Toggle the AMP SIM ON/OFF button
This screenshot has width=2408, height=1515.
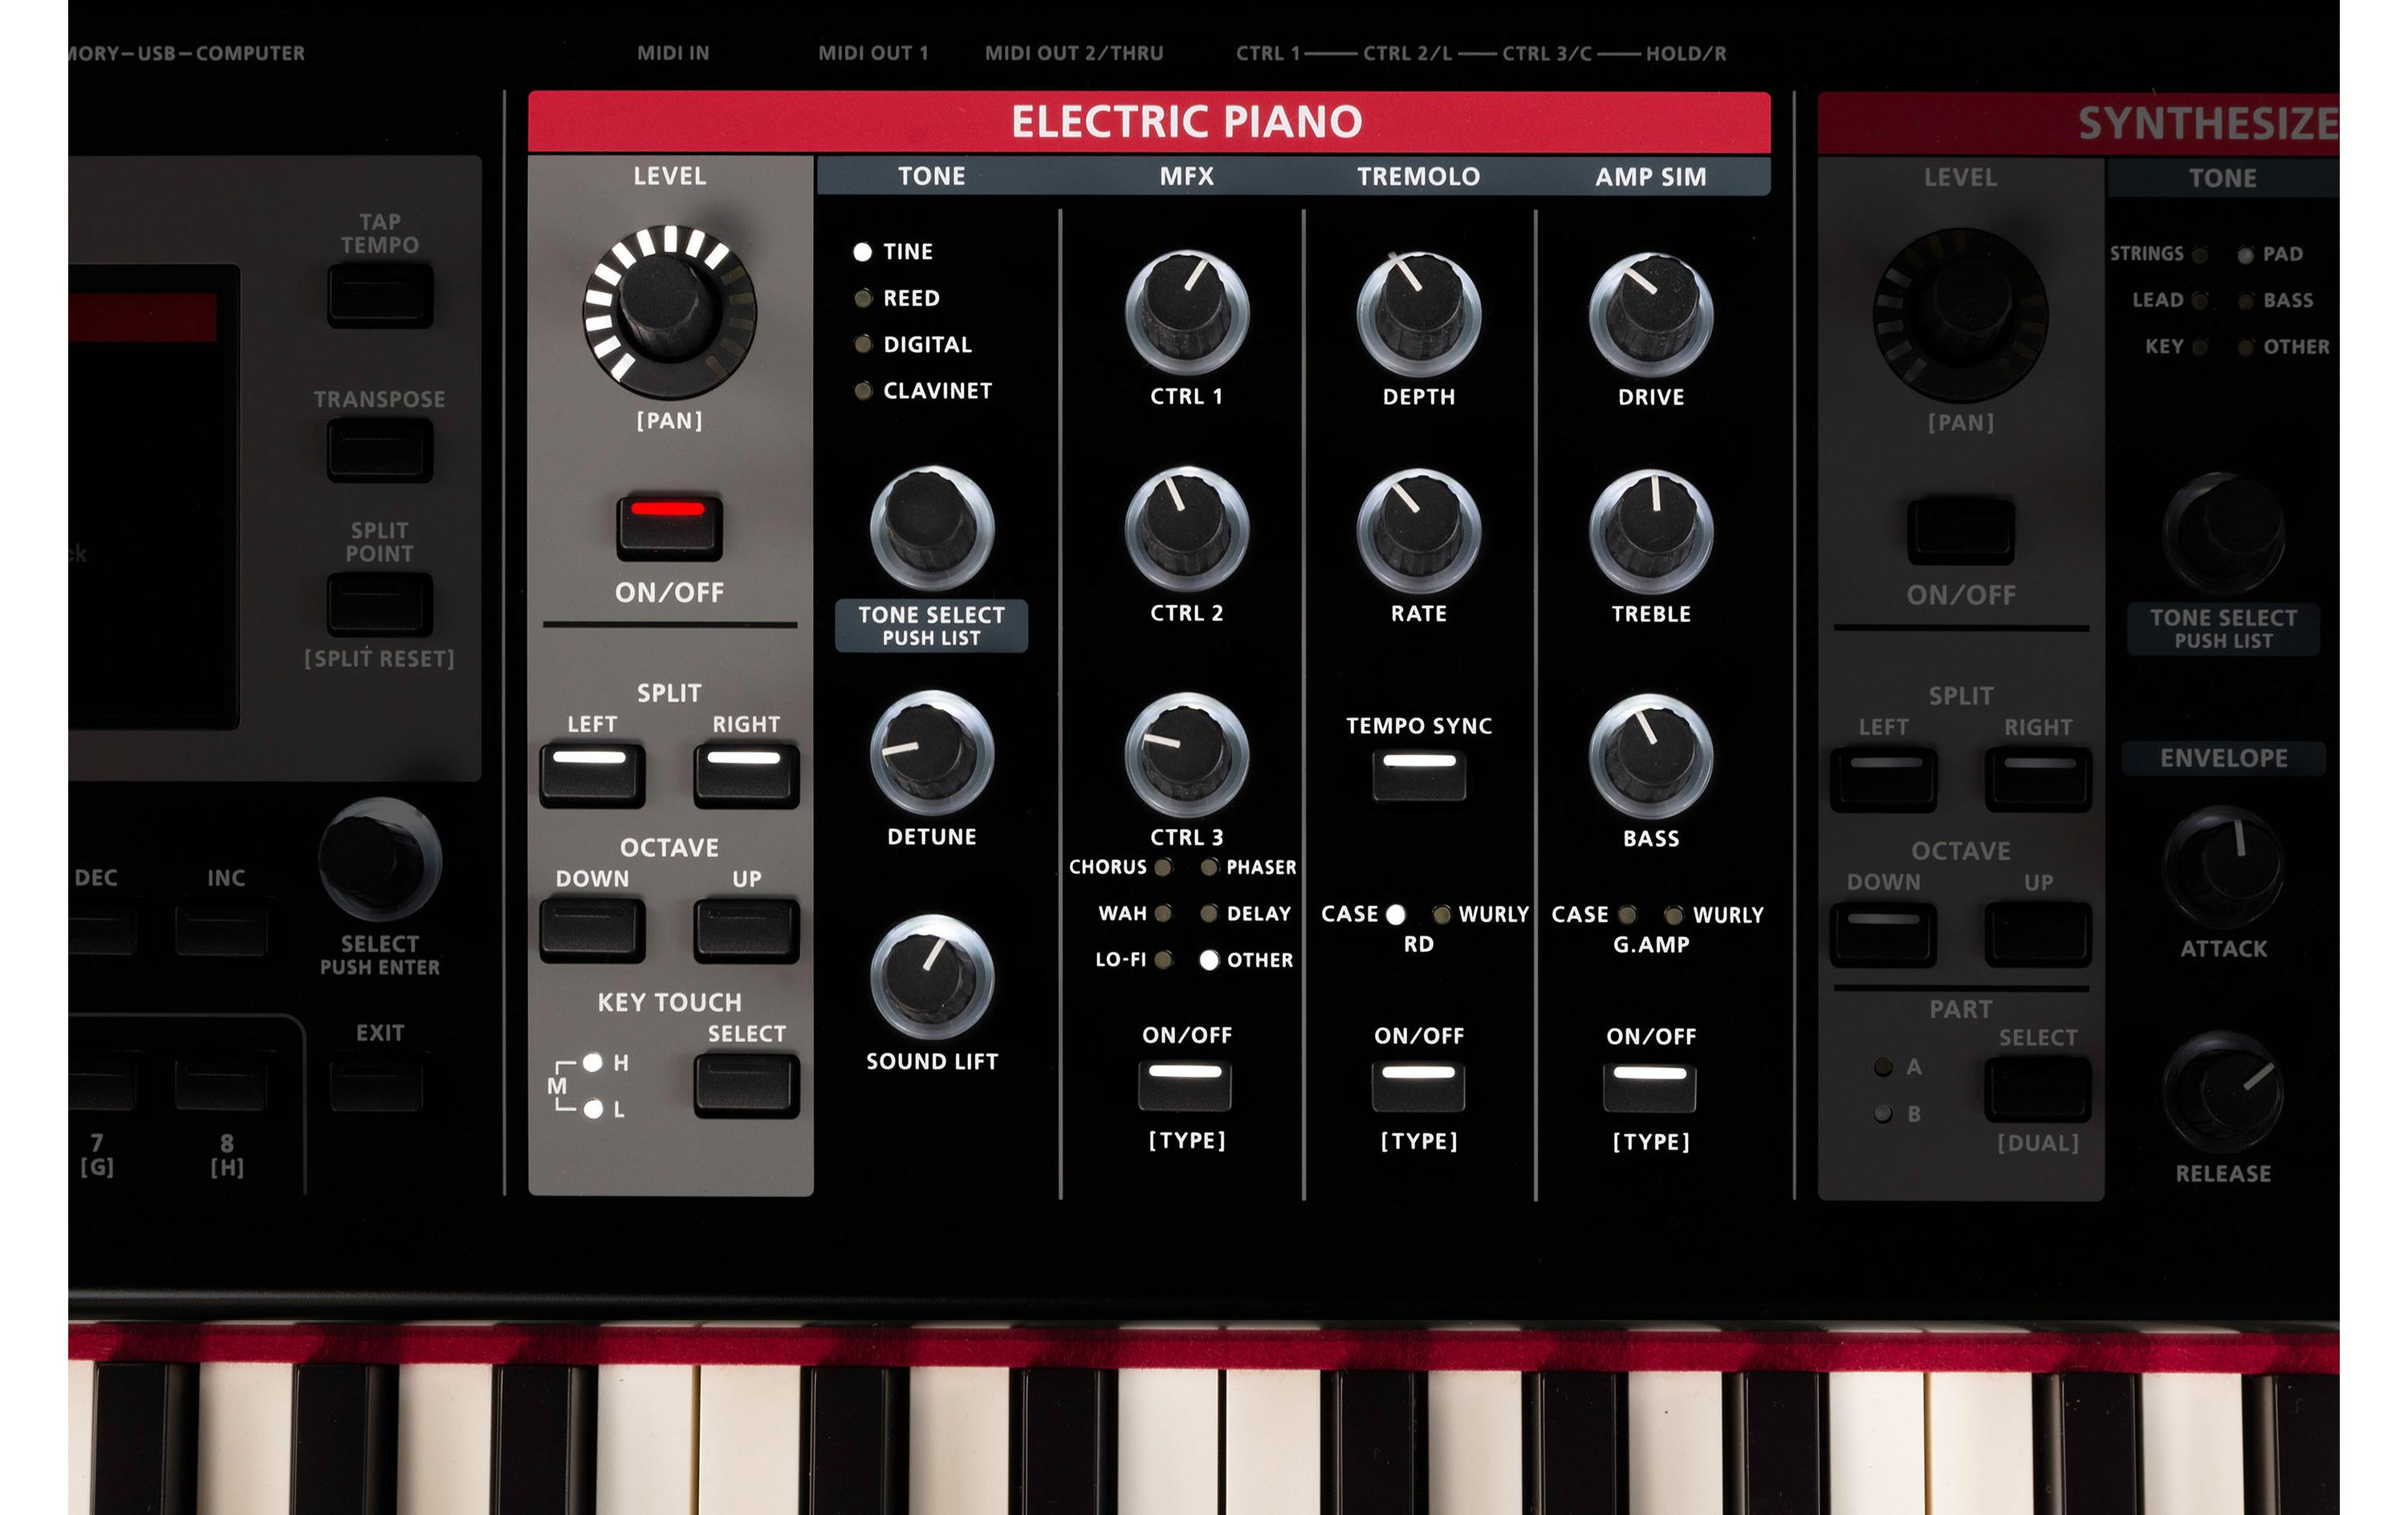(1650, 1087)
